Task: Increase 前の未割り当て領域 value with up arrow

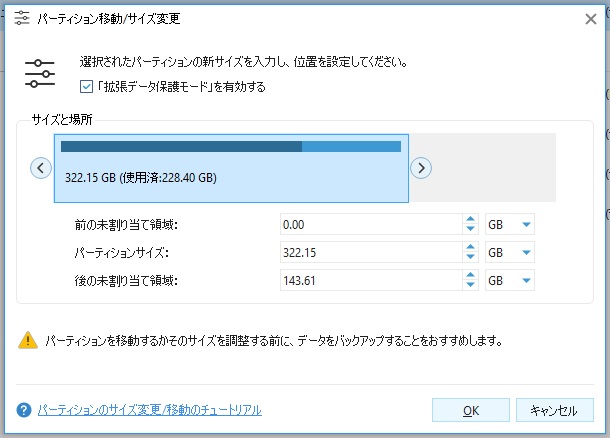Action: pos(470,219)
